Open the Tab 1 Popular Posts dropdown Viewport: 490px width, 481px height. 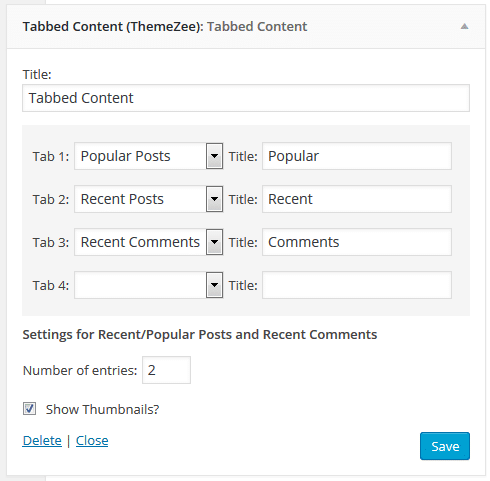[x=148, y=156]
